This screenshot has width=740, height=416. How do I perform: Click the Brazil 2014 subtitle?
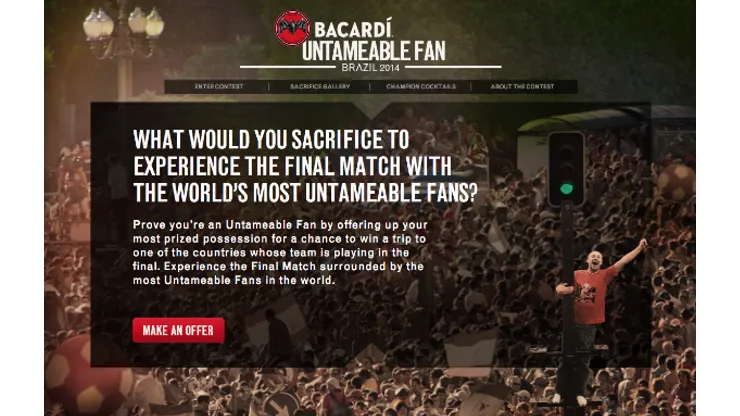click(370, 68)
